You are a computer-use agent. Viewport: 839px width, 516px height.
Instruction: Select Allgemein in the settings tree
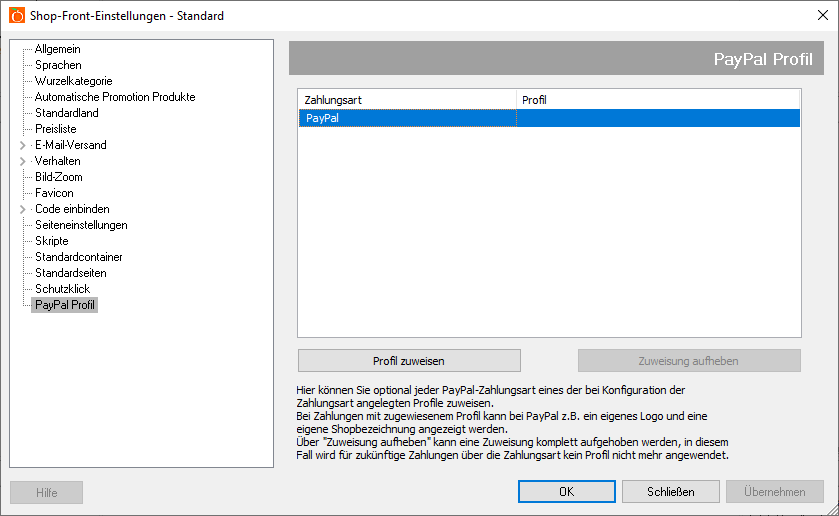(58, 49)
